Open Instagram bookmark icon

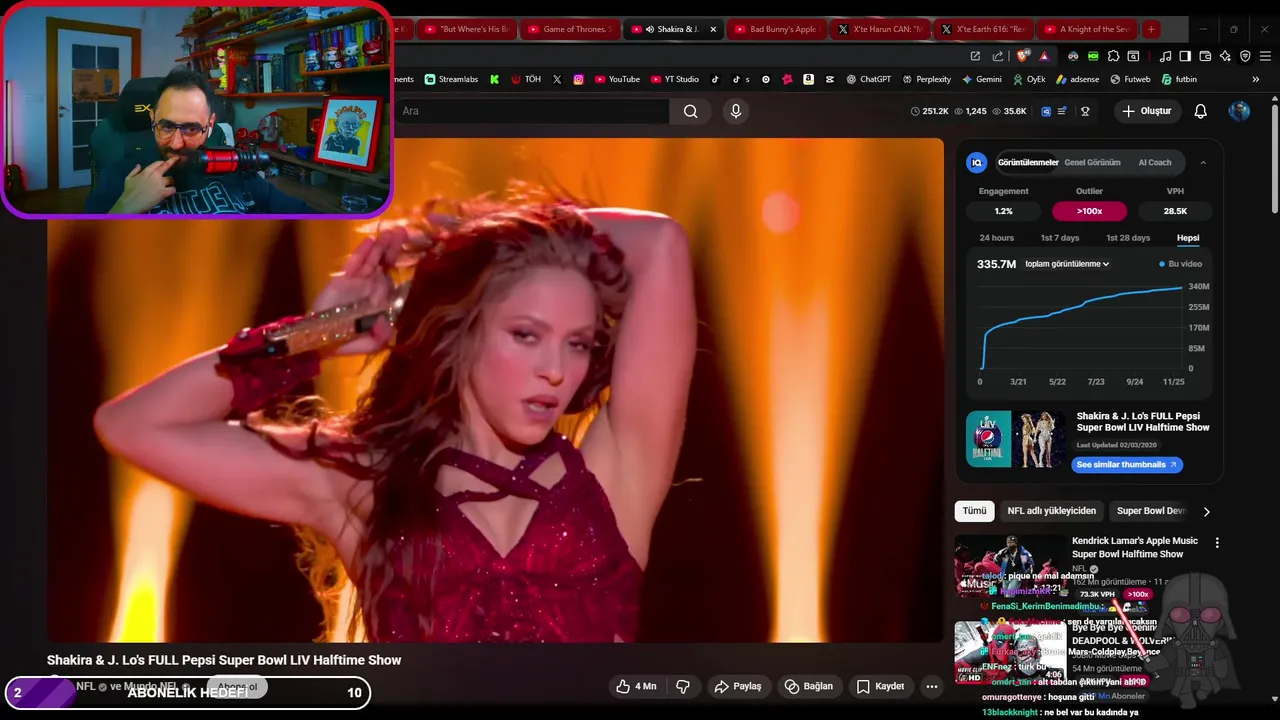[578, 79]
